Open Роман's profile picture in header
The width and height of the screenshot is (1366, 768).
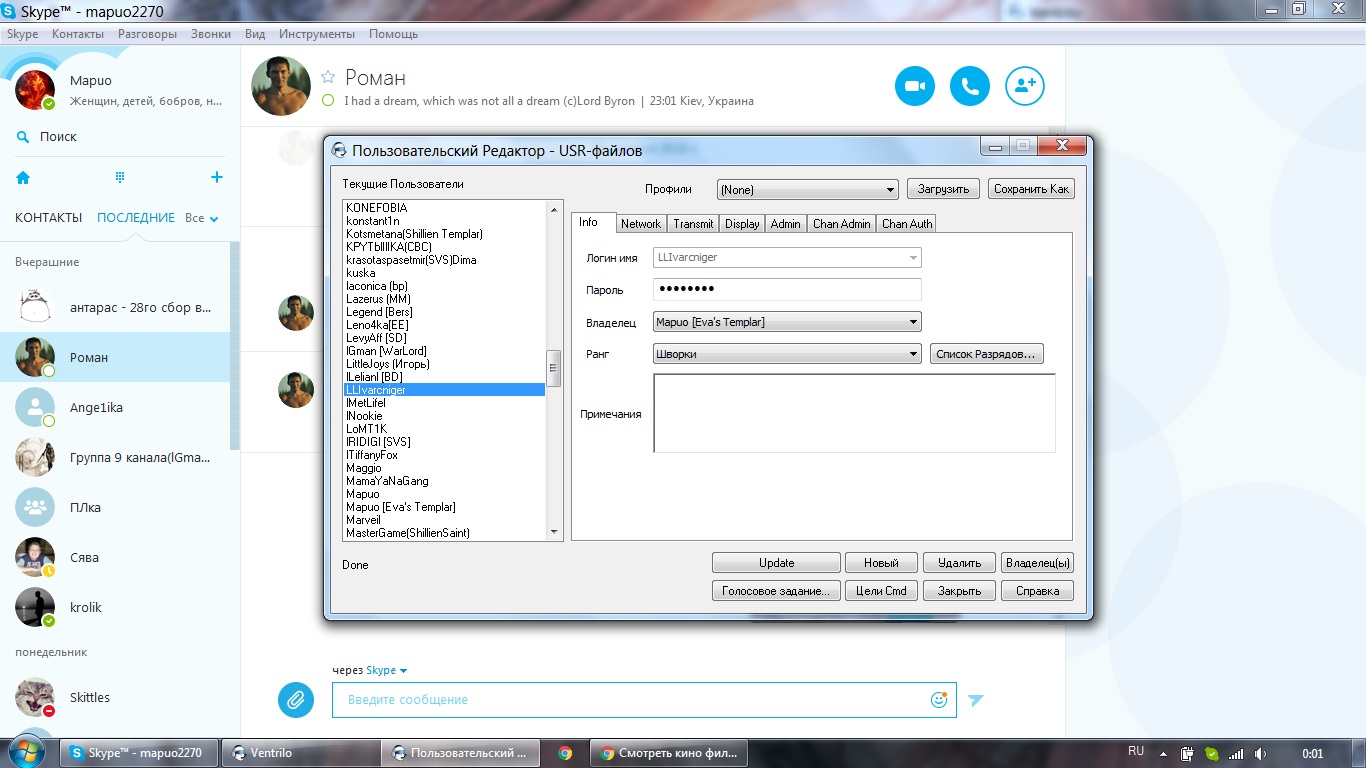coord(280,86)
